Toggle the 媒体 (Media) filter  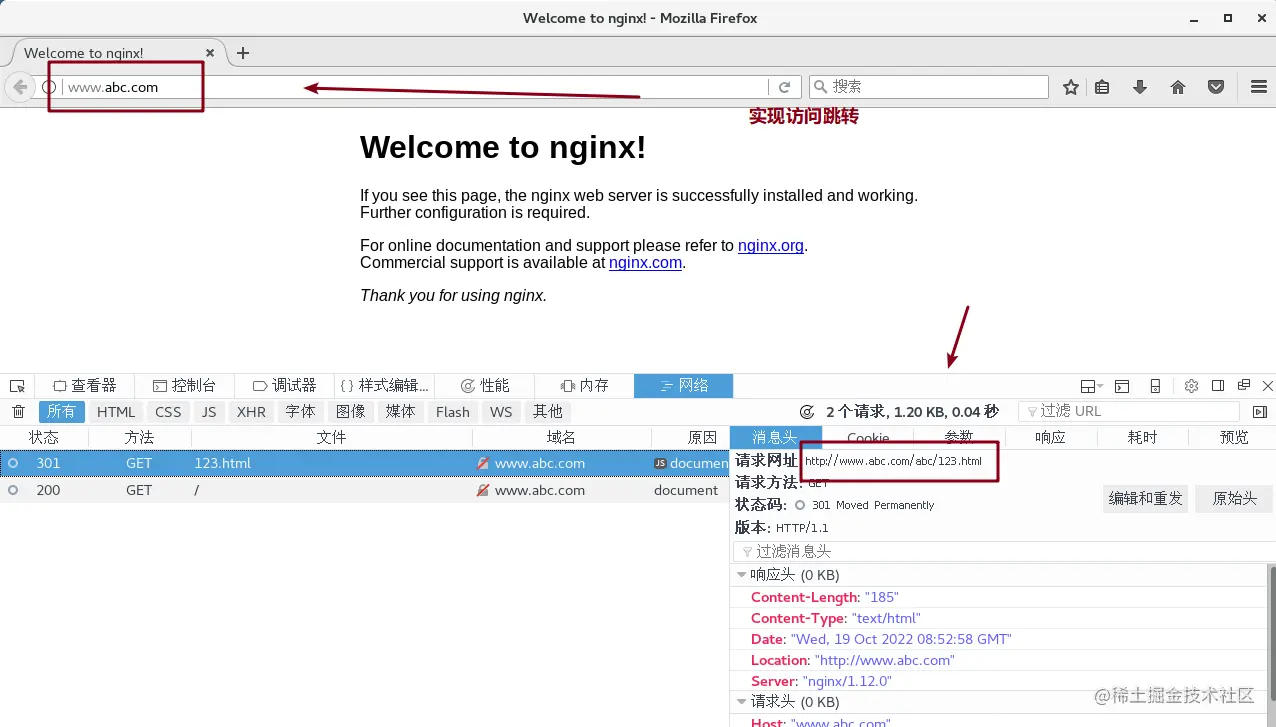click(x=400, y=412)
